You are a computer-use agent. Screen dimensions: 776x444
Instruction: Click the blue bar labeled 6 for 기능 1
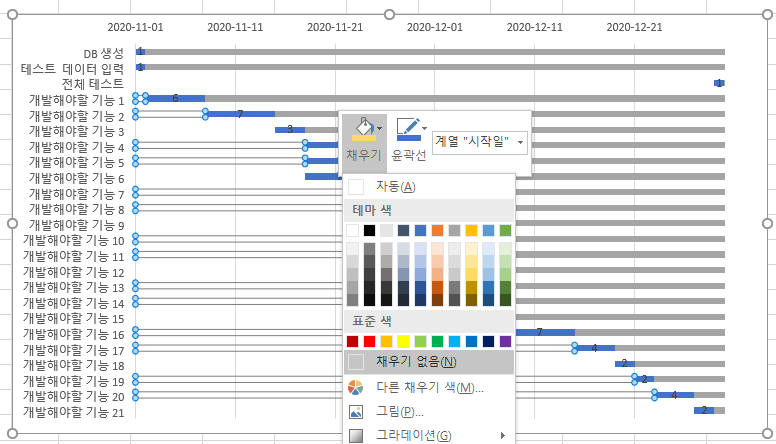175,99
